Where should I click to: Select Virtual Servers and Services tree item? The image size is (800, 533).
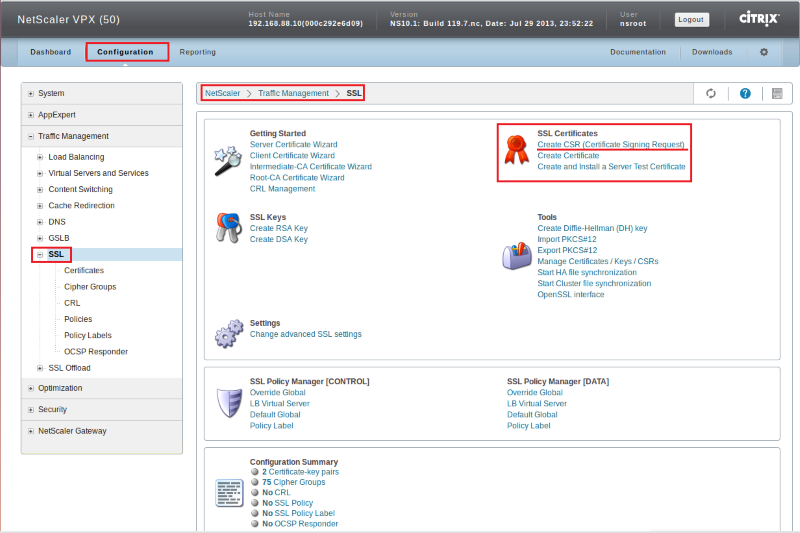pos(98,173)
